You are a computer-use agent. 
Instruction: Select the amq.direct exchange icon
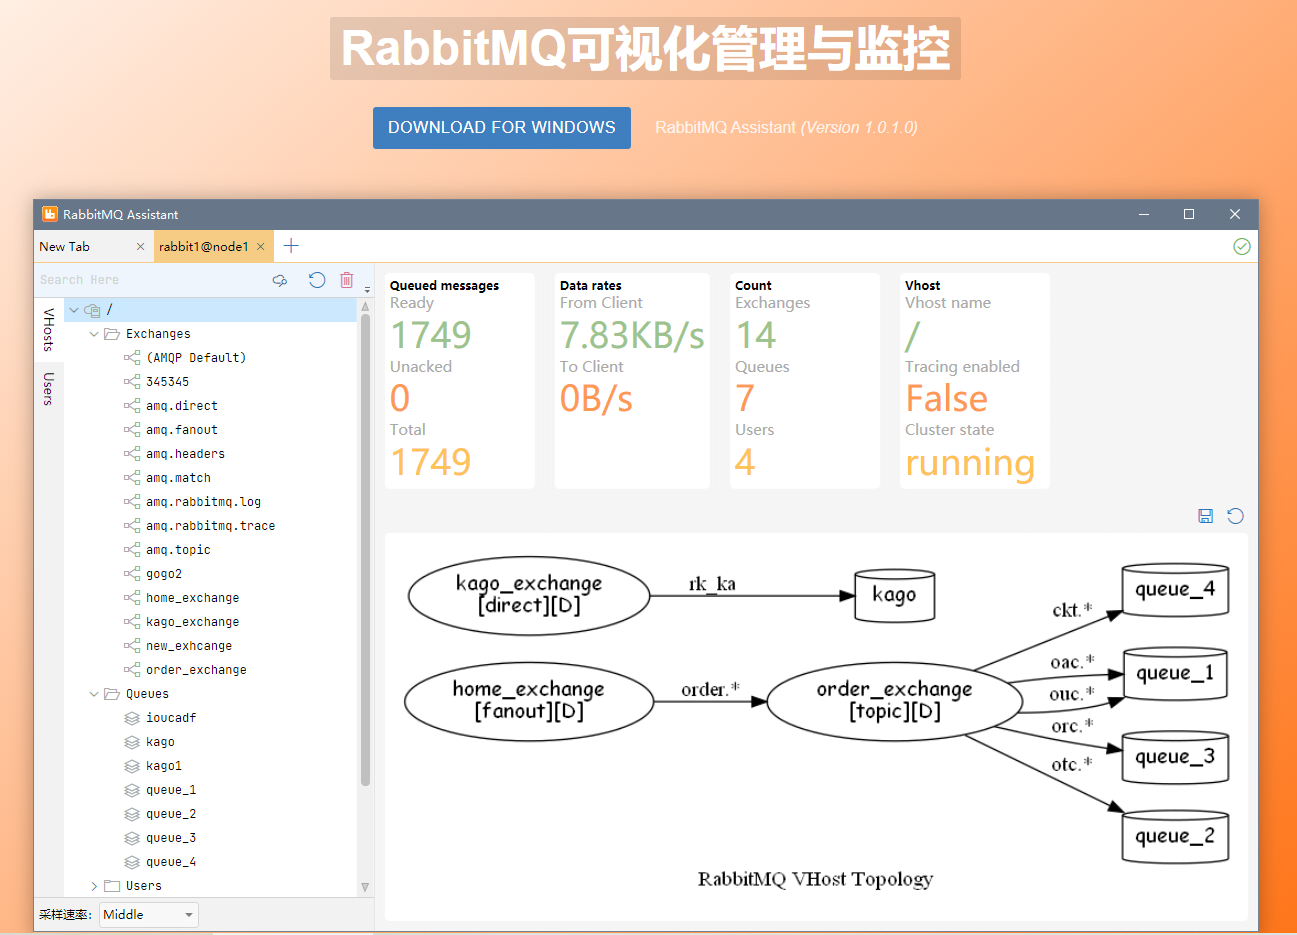click(131, 405)
